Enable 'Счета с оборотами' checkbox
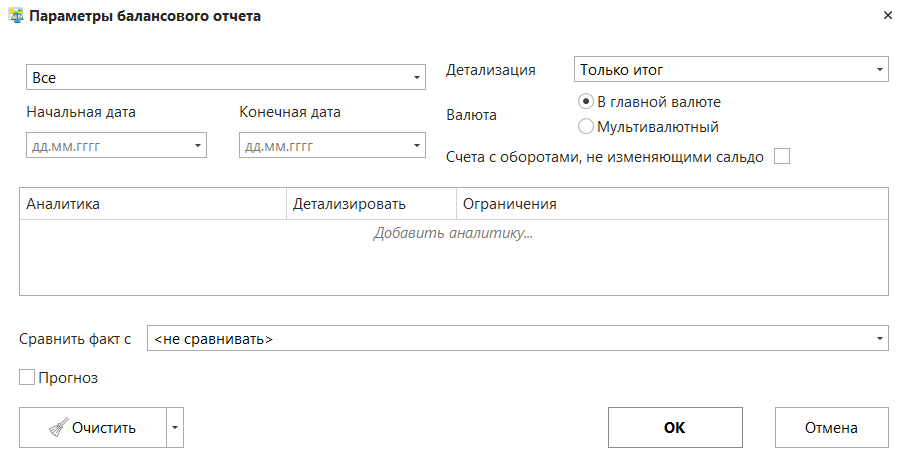The width and height of the screenshot is (908, 469). point(782,156)
